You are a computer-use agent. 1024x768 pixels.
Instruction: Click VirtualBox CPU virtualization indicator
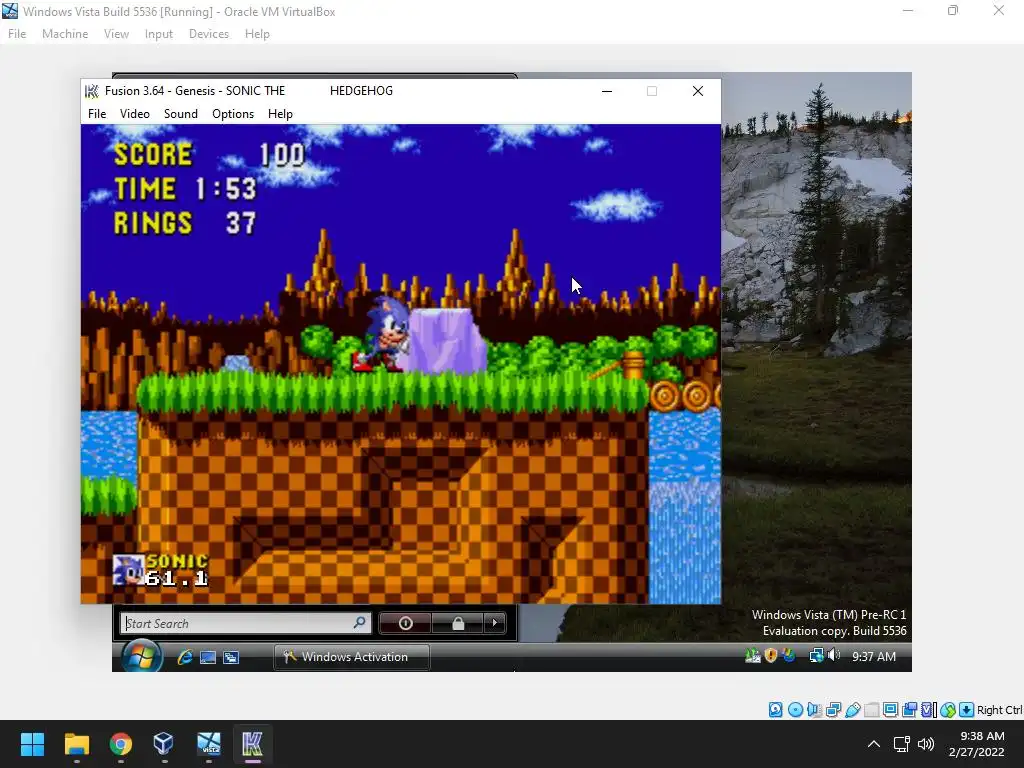point(929,710)
